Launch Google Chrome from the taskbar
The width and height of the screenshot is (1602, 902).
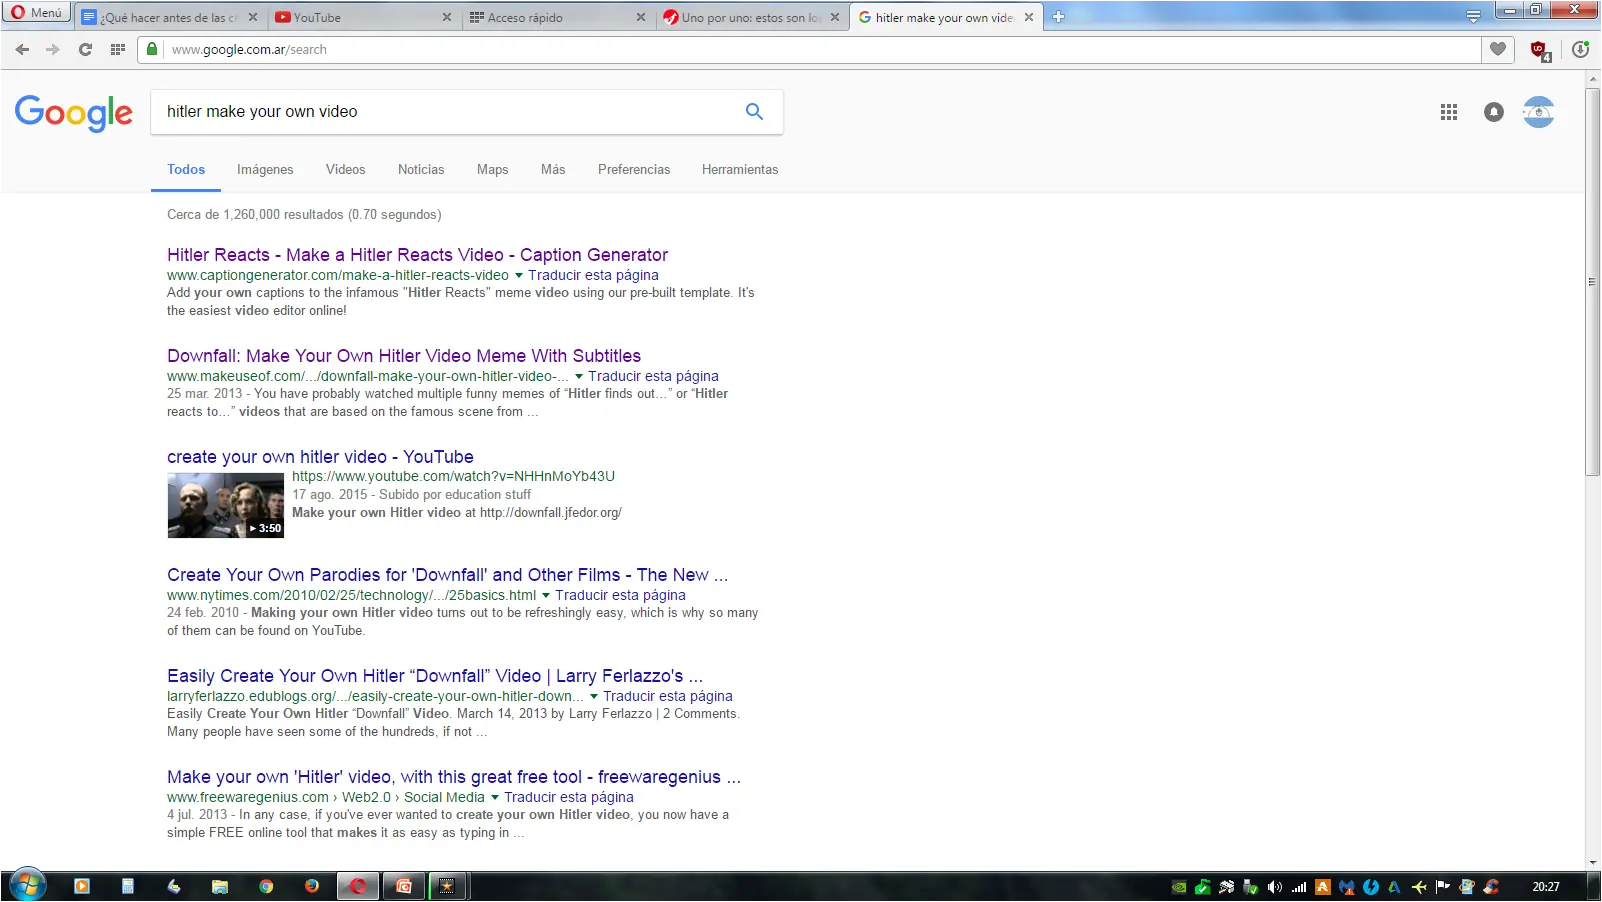(x=266, y=886)
